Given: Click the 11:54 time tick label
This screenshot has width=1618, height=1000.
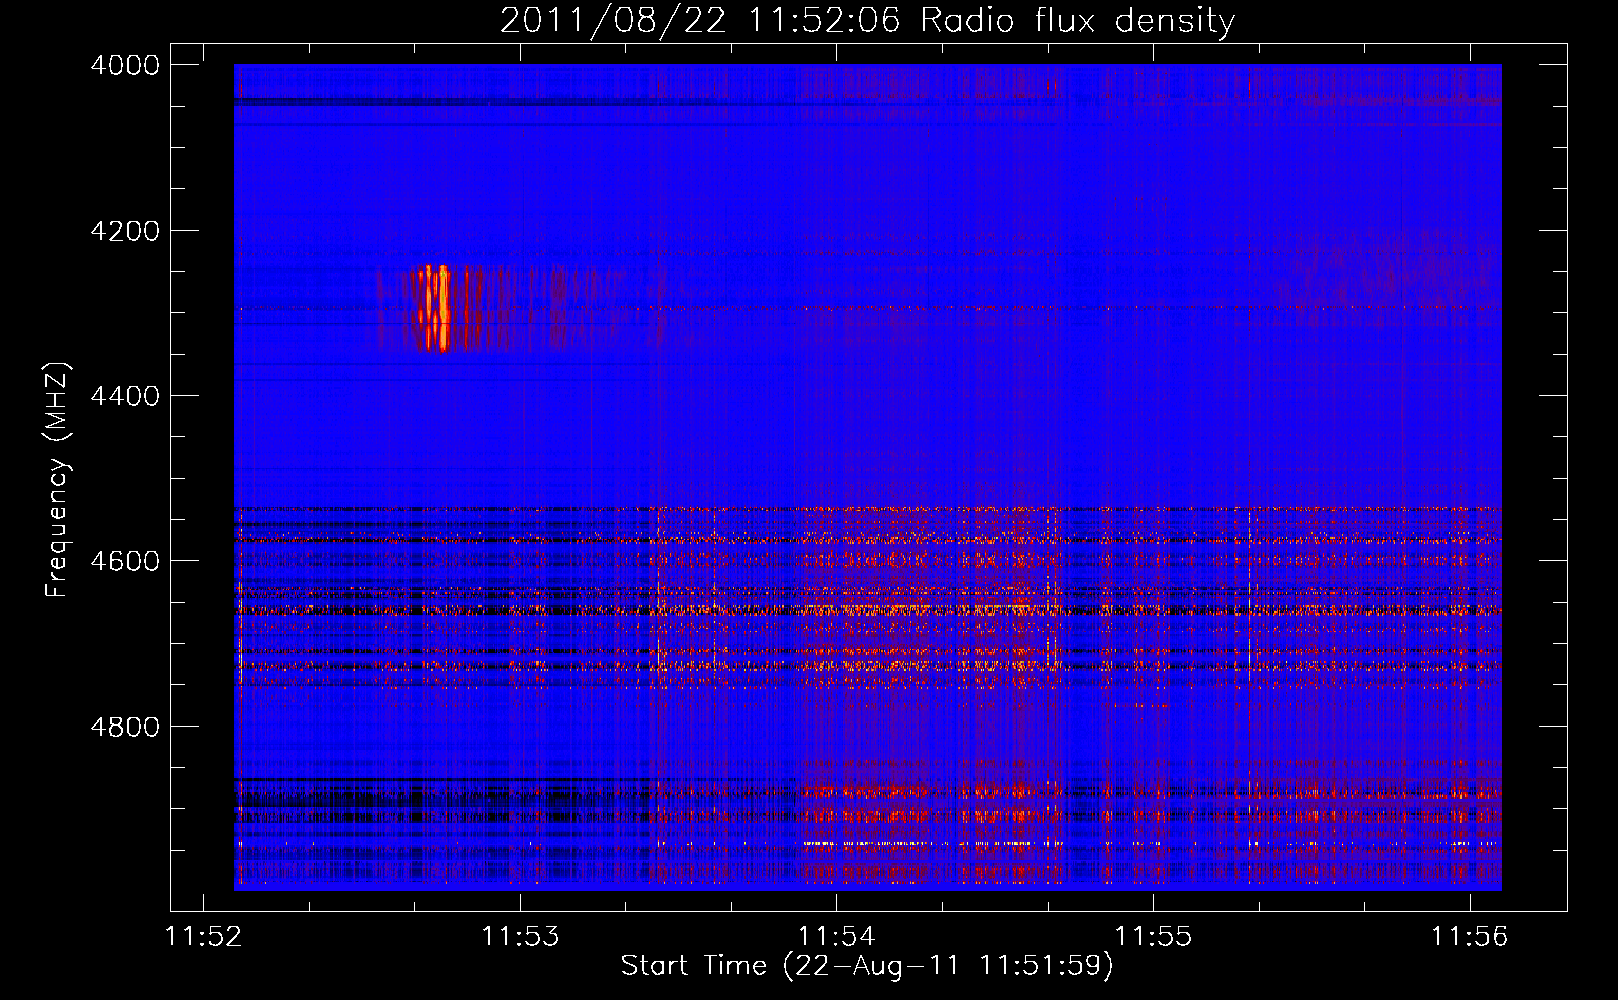Looking at the screenshot, I should 837,936.
